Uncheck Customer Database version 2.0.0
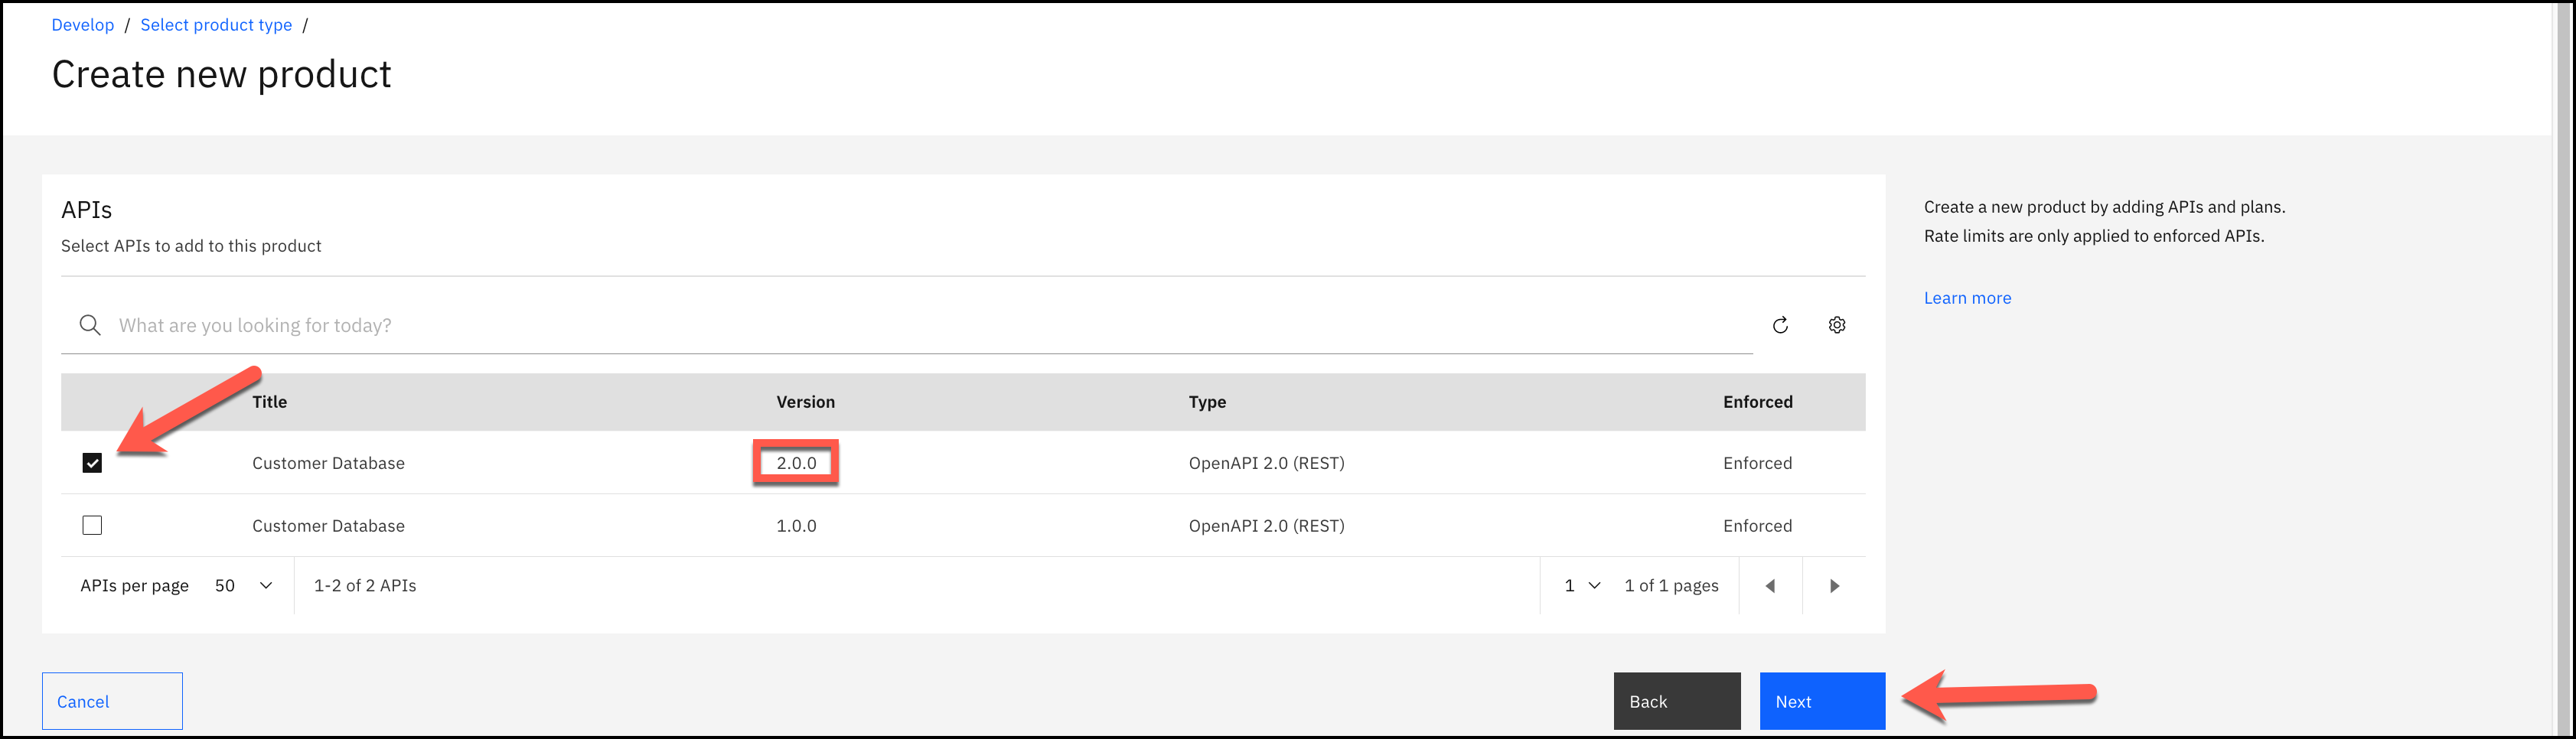The width and height of the screenshot is (2576, 739). [92, 463]
